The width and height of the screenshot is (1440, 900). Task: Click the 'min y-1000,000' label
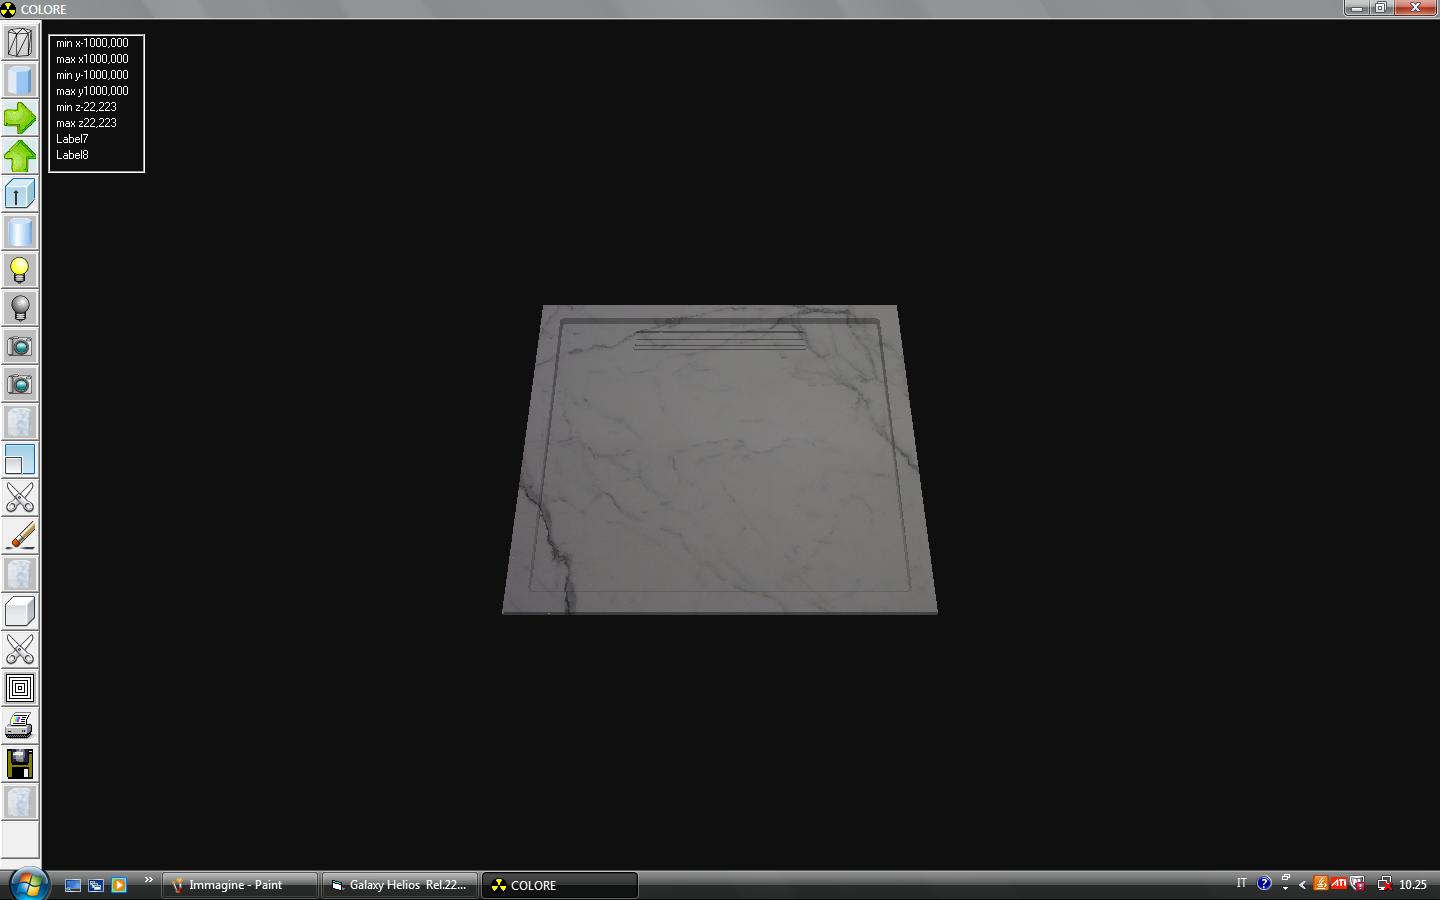pos(92,75)
